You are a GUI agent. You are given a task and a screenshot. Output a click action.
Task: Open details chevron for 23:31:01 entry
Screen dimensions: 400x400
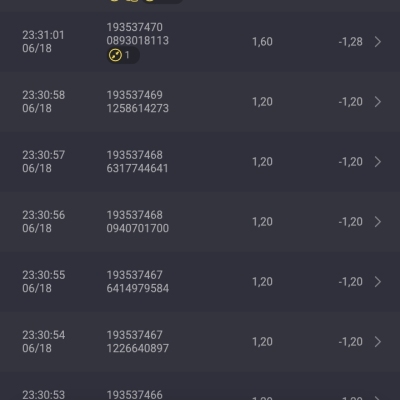coord(378,42)
